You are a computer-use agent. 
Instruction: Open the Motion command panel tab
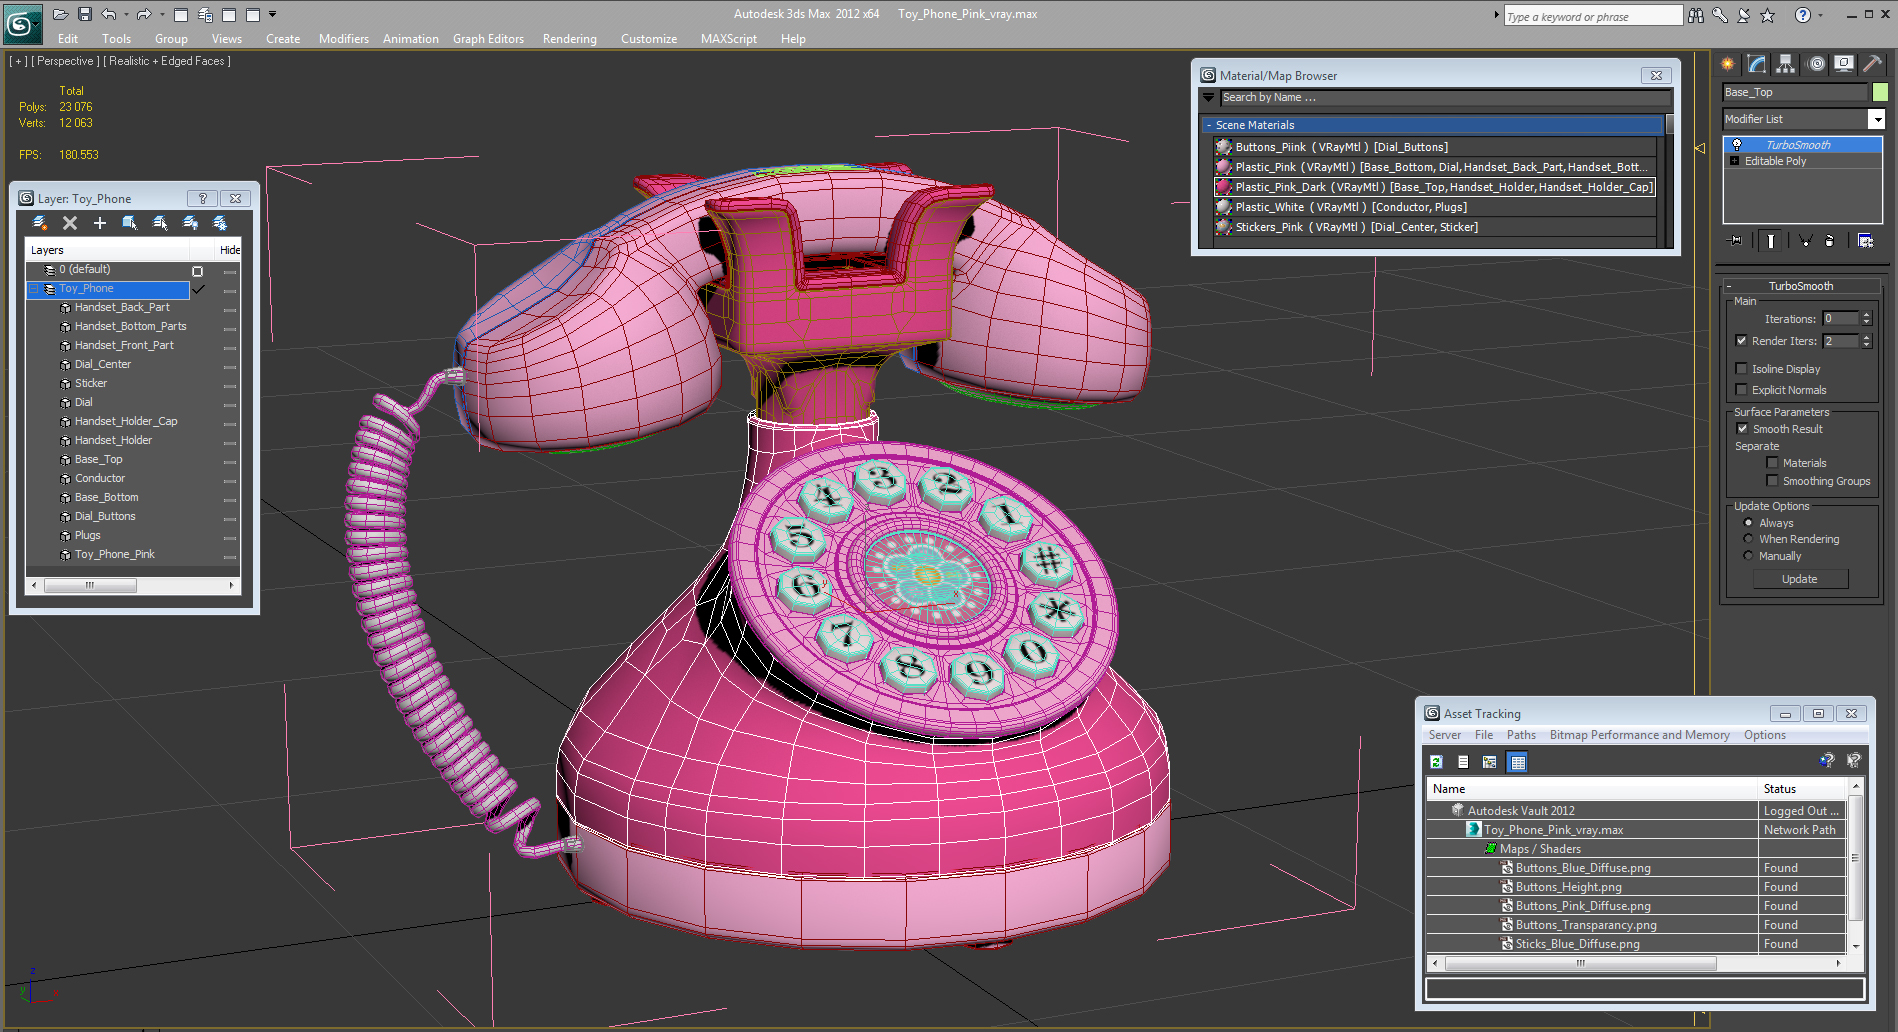coord(1816,64)
